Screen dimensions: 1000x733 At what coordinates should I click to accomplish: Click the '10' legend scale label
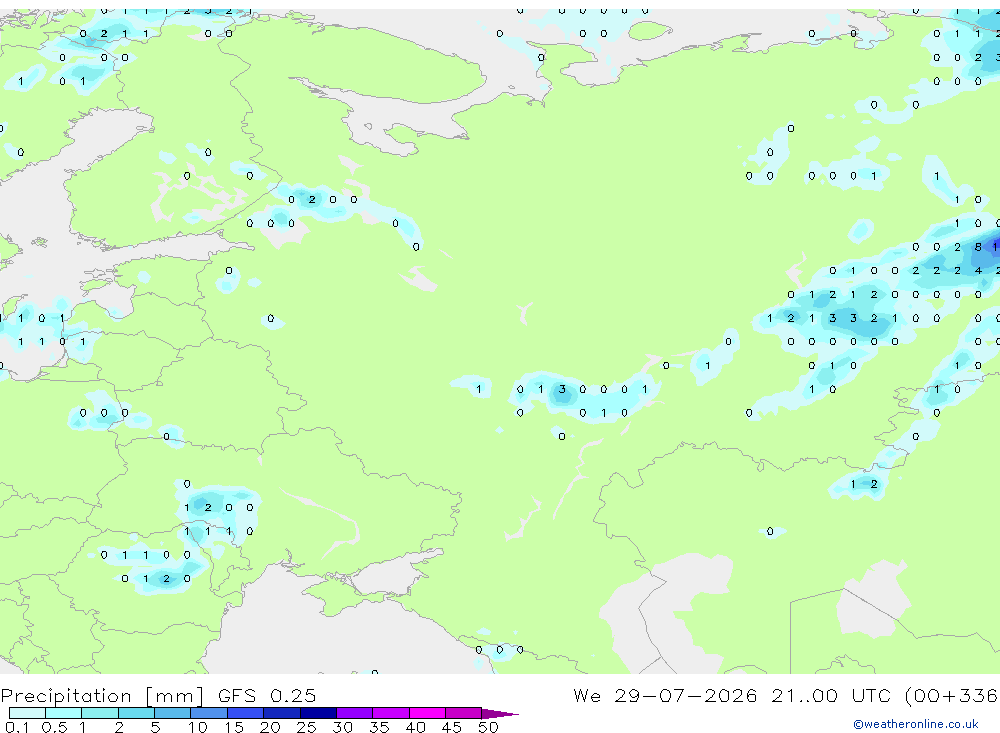[x=198, y=727]
